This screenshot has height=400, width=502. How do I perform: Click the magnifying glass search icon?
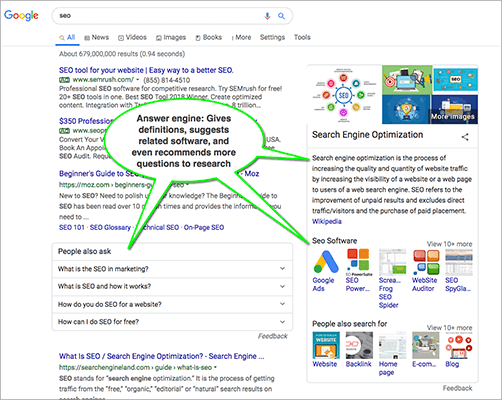[x=282, y=16]
